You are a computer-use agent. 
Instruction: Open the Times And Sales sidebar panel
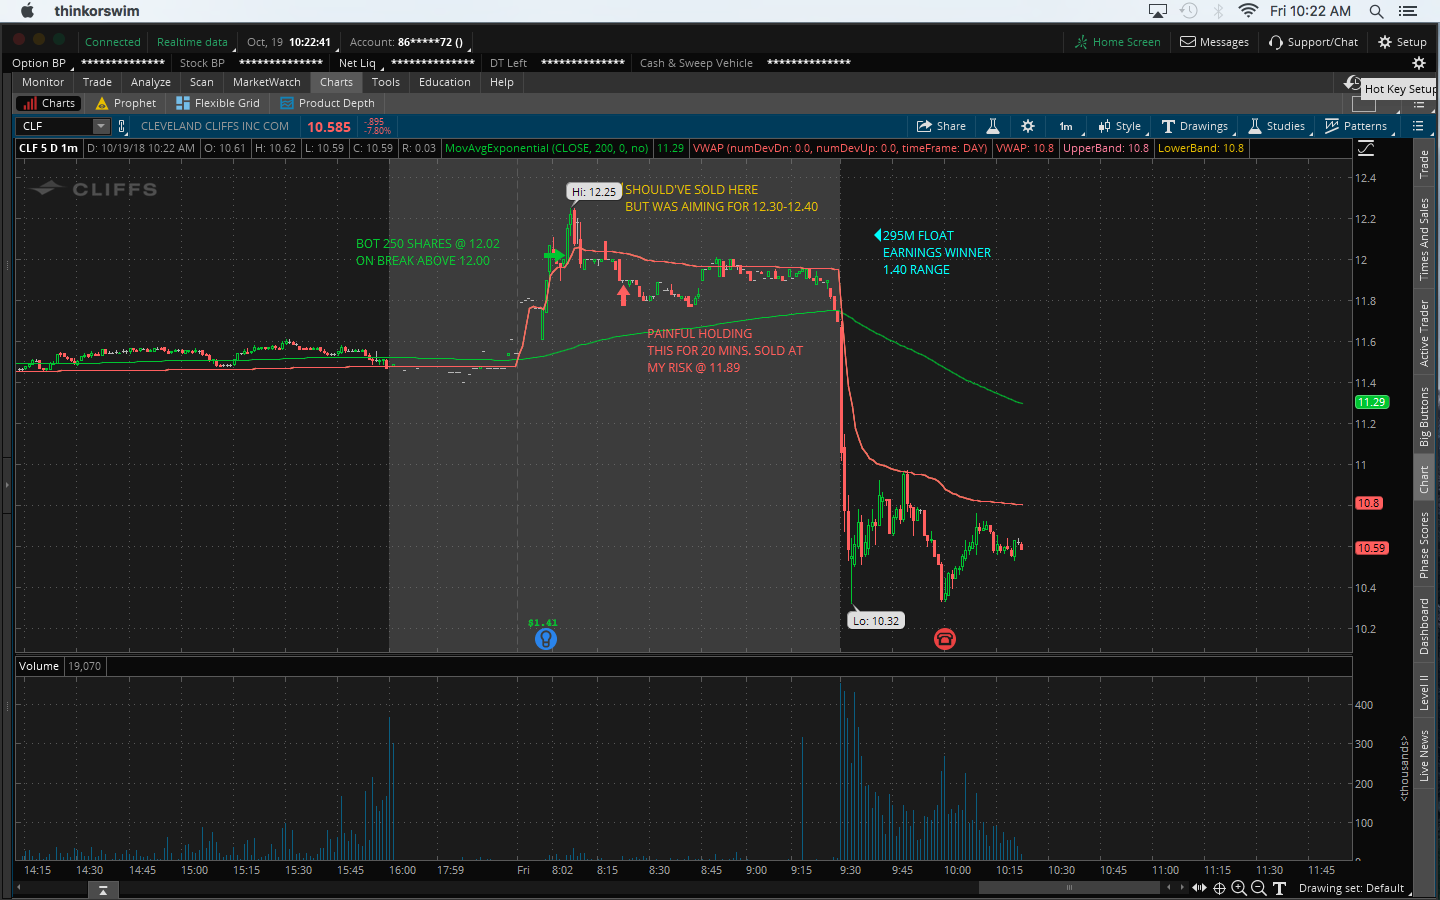click(1425, 239)
